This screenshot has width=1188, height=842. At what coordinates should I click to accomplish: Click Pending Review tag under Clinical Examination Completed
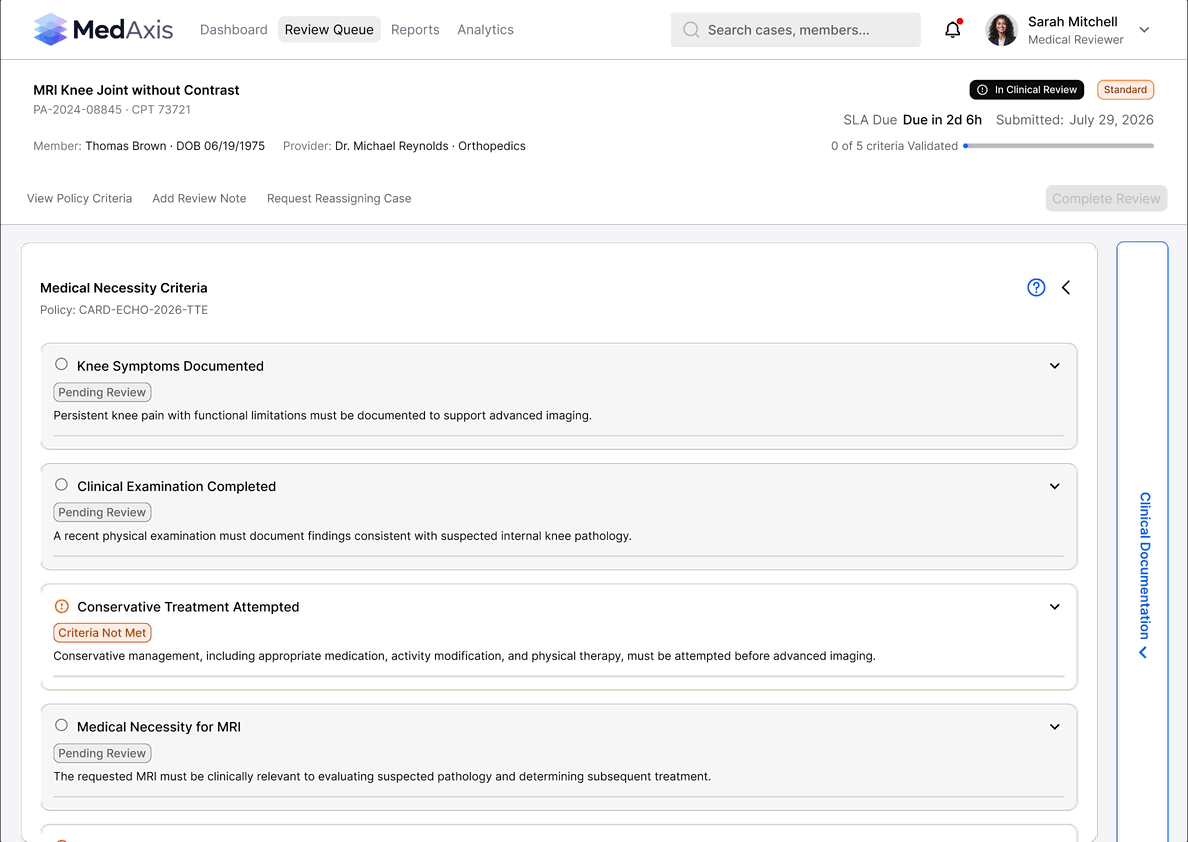[x=102, y=512]
